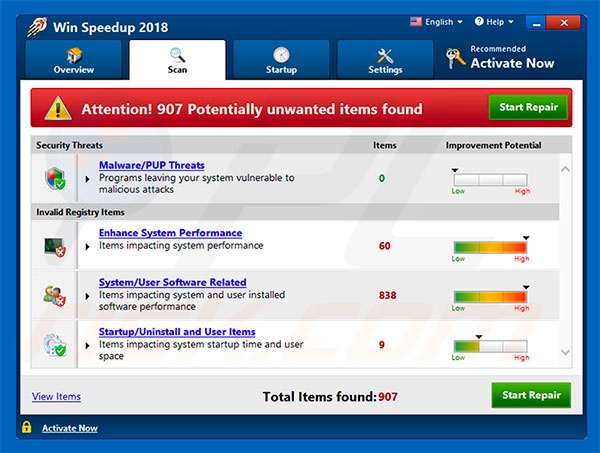Click the View Items link
Viewport: 600px width, 453px height.
tap(56, 396)
